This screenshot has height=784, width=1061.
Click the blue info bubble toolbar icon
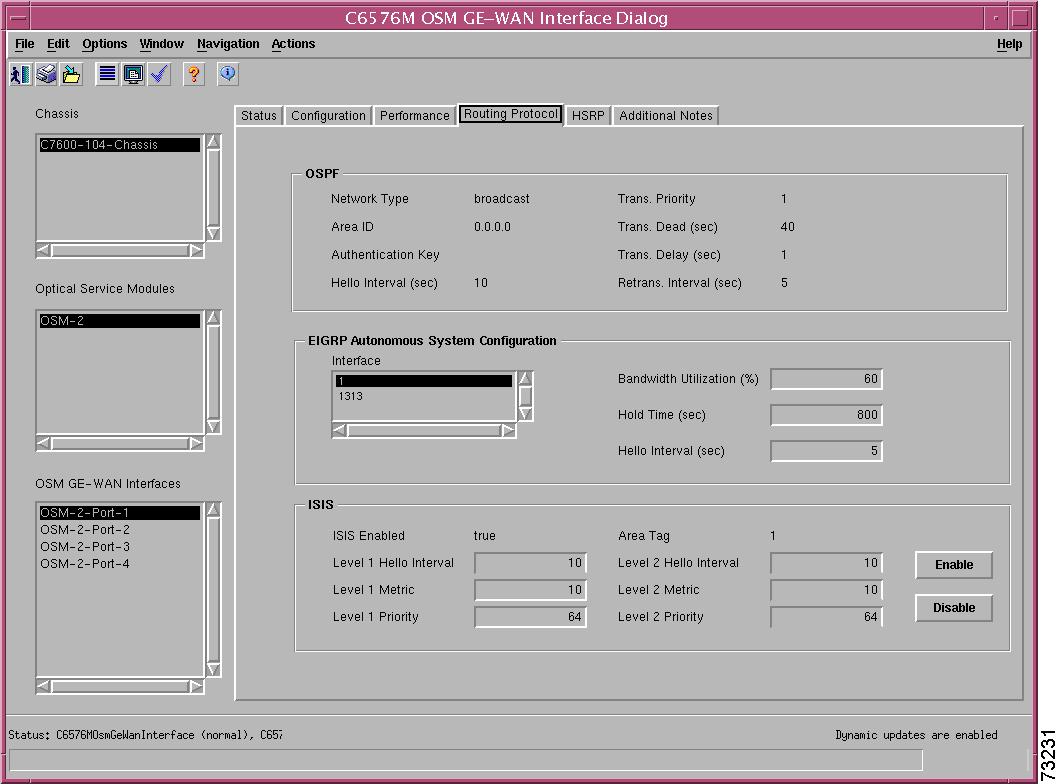[228, 74]
